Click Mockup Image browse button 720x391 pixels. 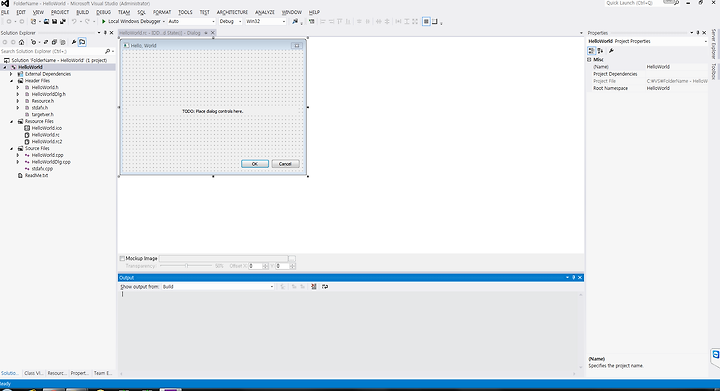click(x=292, y=258)
